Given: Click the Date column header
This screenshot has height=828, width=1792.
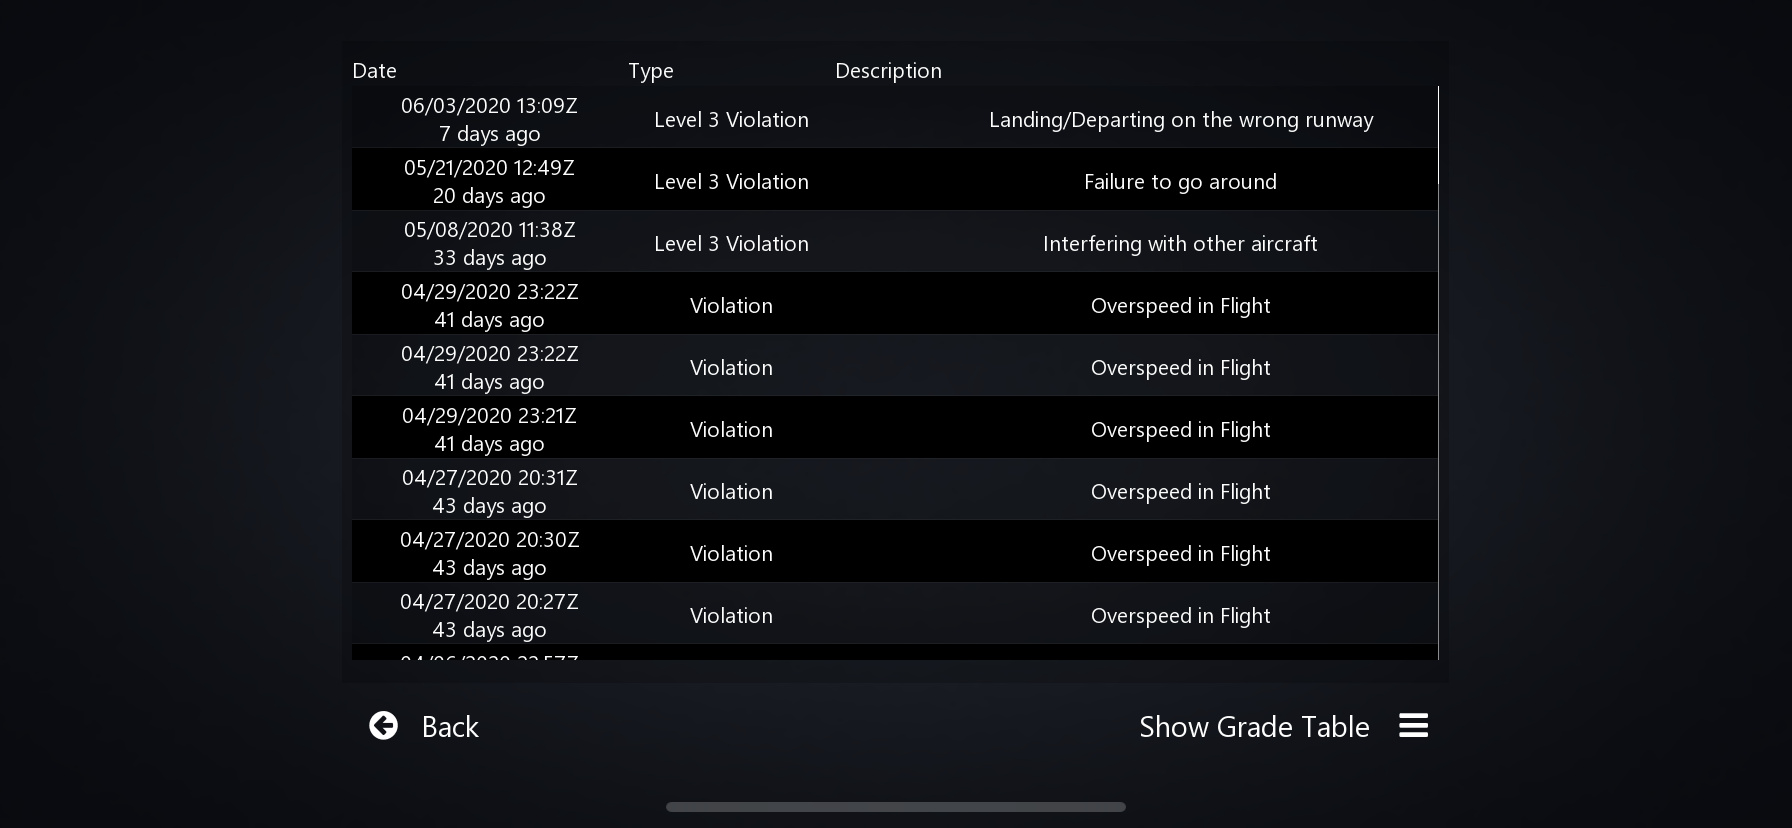Looking at the screenshot, I should tap(375, 71).
